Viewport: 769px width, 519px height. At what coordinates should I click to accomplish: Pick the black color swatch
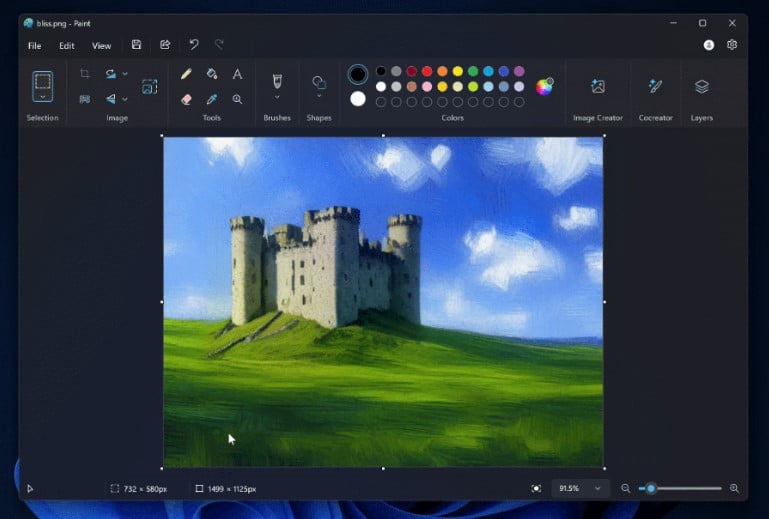pyautogui.click(x=381, y=71)
